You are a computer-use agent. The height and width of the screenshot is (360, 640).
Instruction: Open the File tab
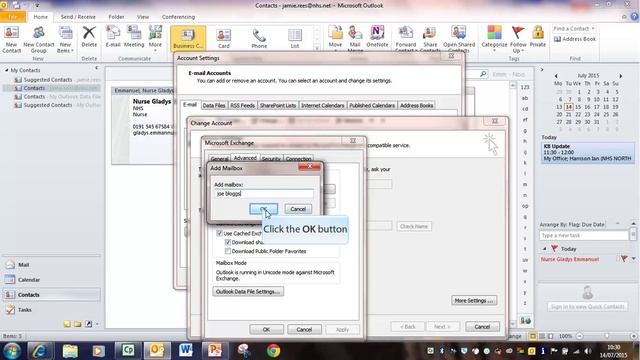tap(13, 17)
